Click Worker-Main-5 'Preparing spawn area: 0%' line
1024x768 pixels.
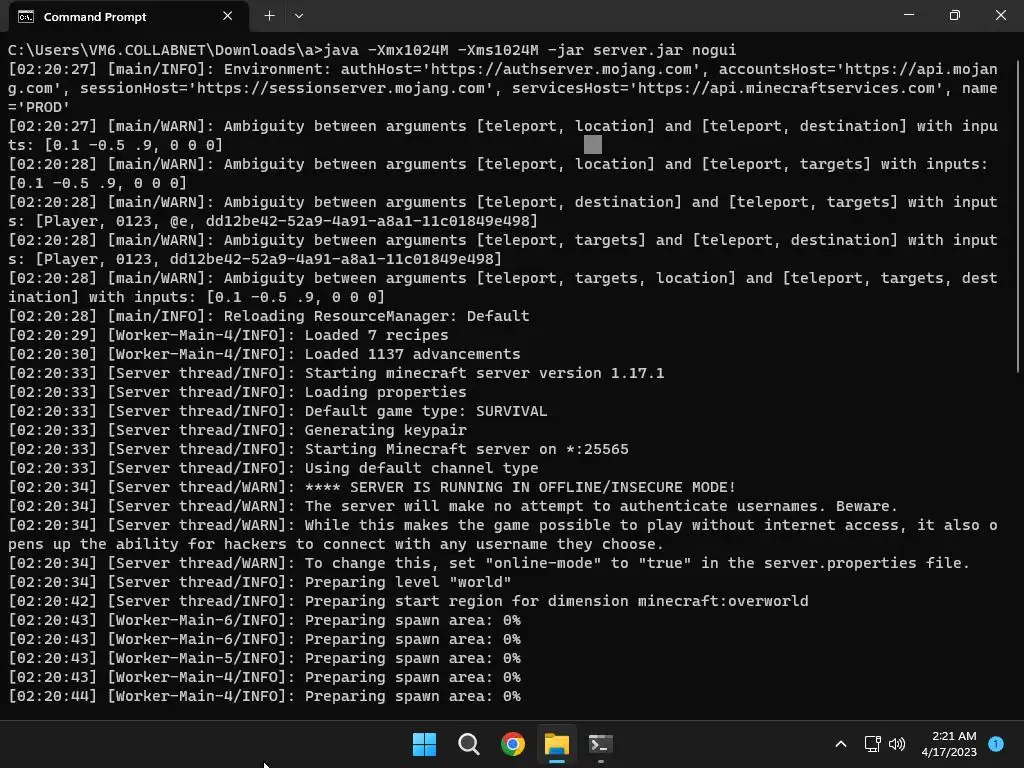264,658
